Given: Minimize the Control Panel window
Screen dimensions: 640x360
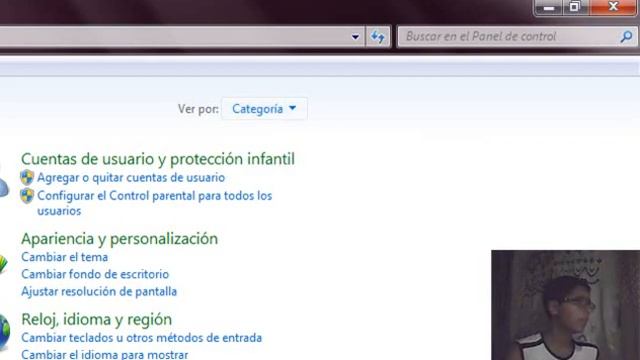Looking at the screenshot, I should (x=549, y=7).
